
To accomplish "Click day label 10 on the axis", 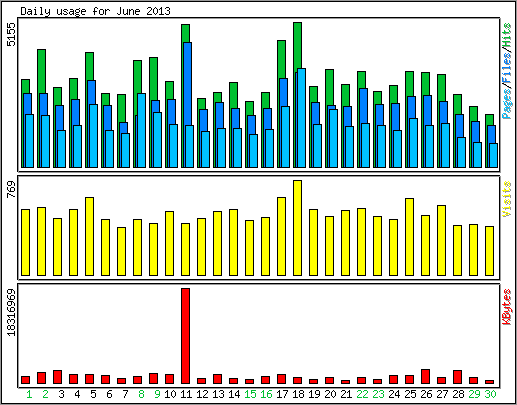I will click(170, 395).
